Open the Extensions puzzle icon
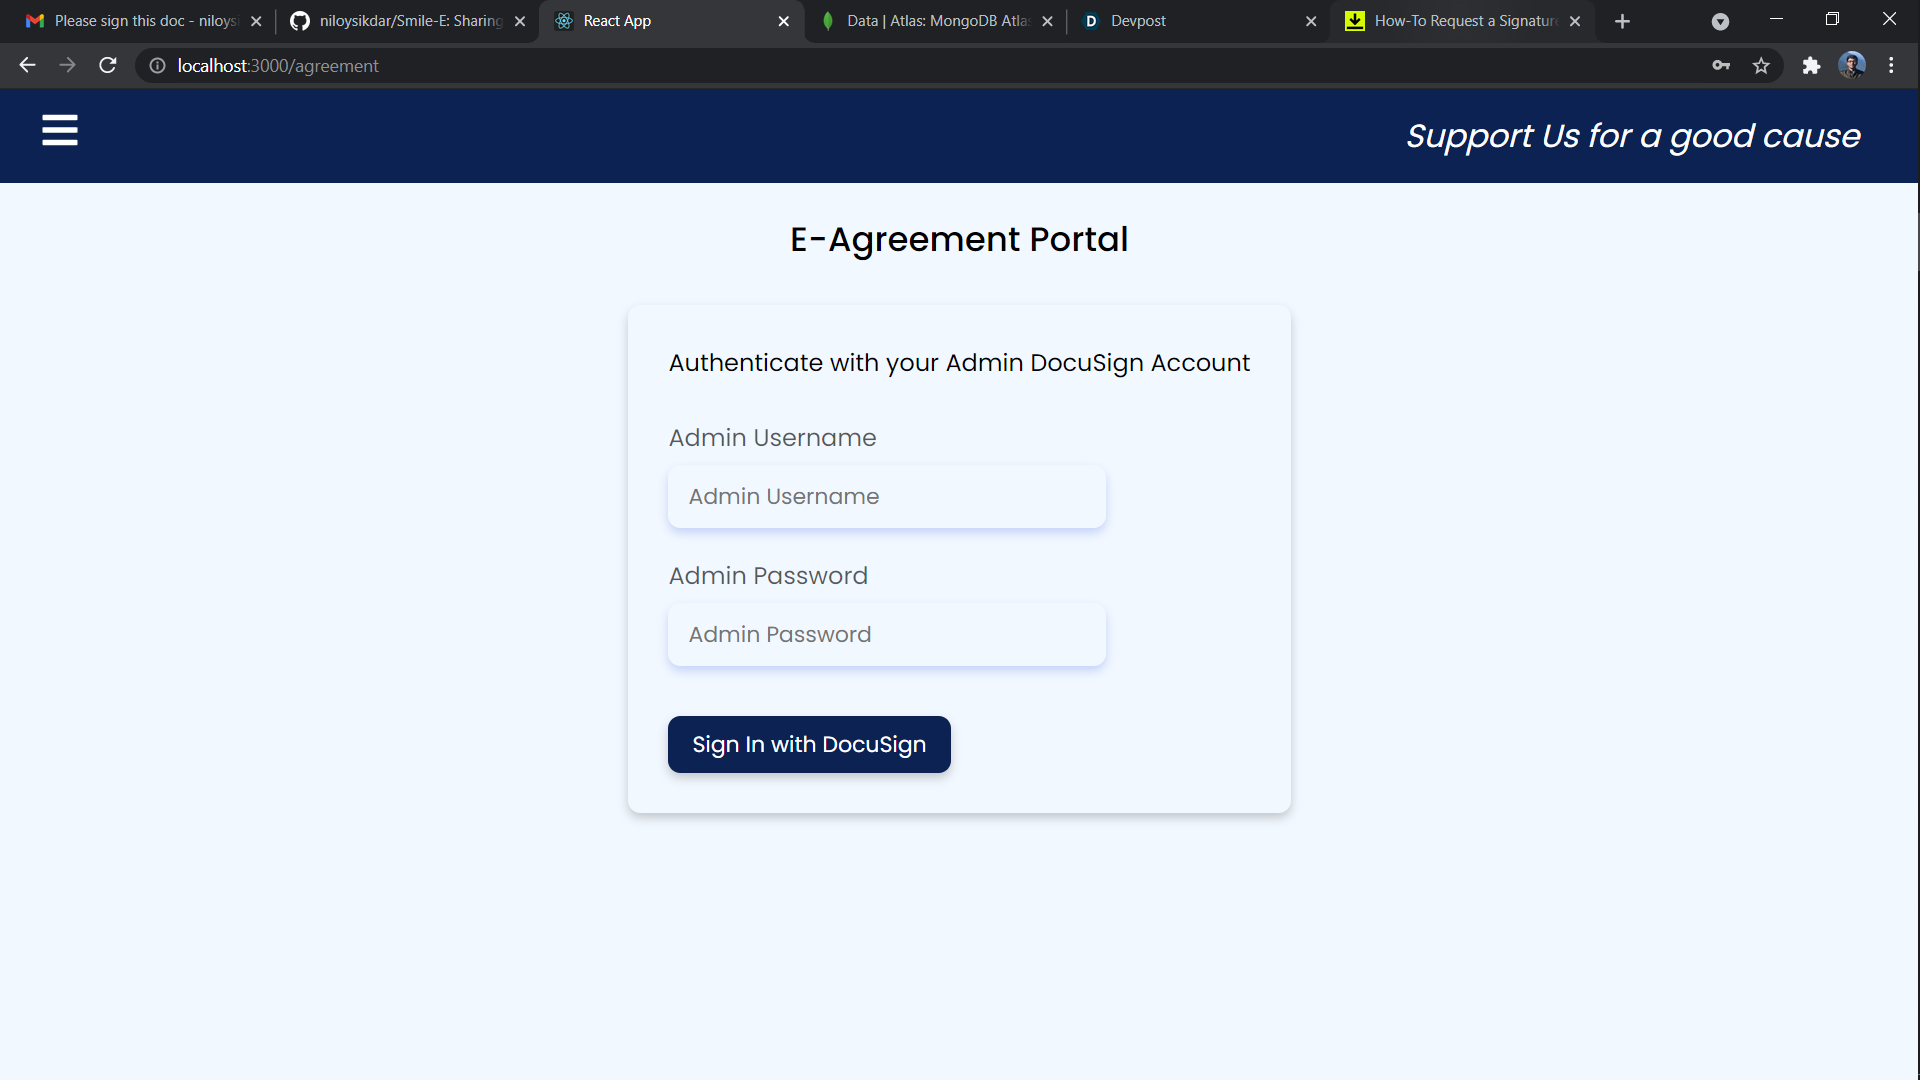1920x1080 pixels. pos(1811,66)
